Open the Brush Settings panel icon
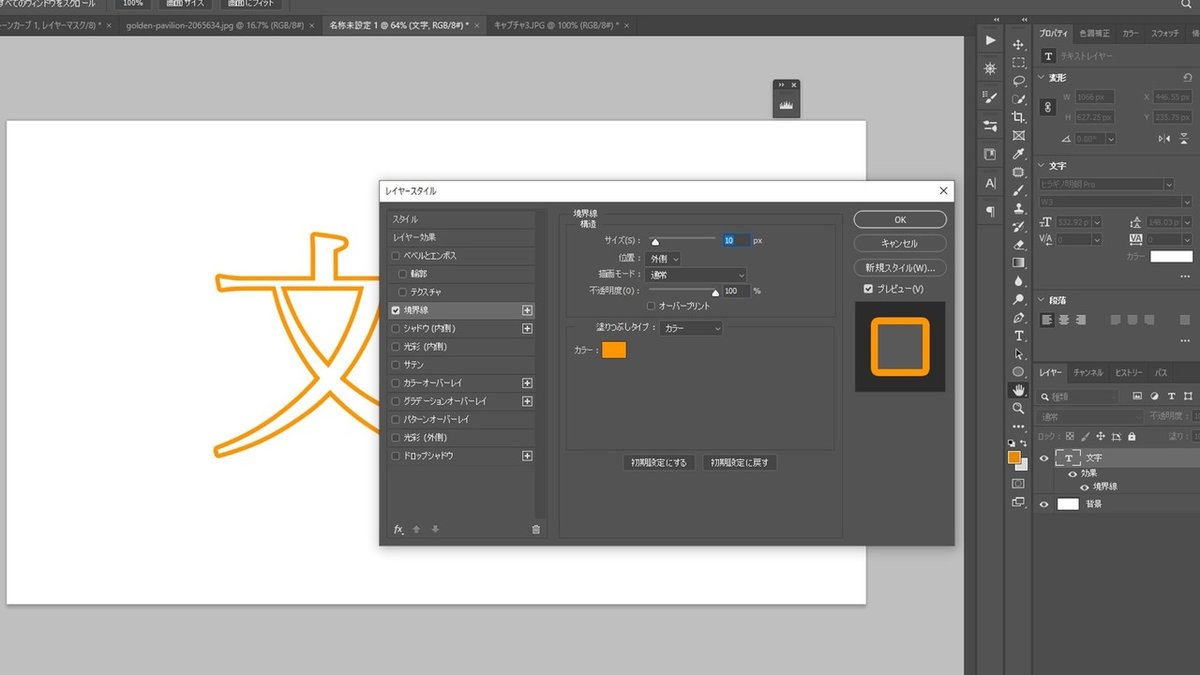The height and width of the screenshot is (675, 1200). [x=990, y=97]
